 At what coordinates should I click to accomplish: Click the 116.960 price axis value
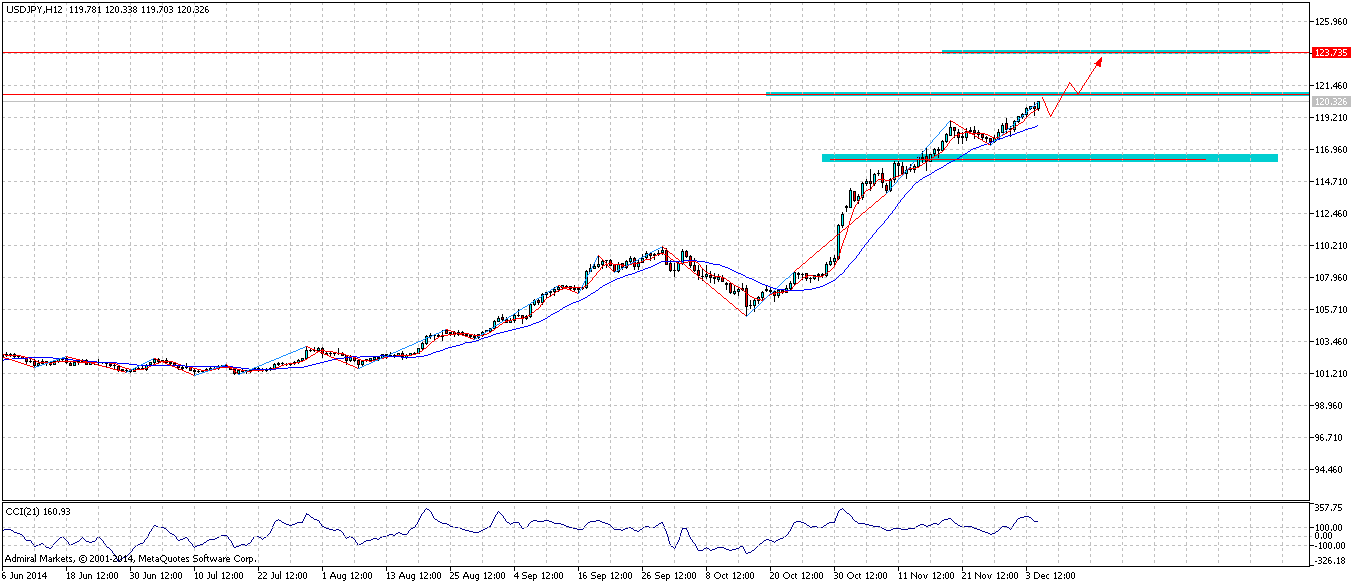point(1333,150)
